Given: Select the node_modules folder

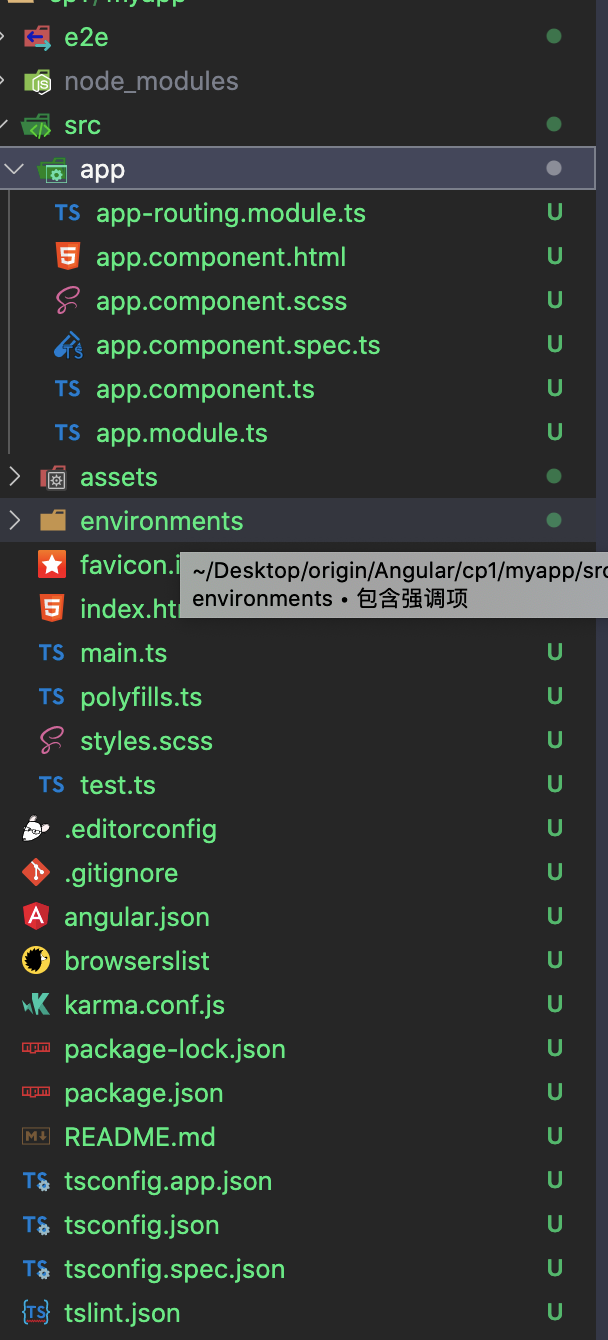Looking at the screenshot, I should (151, 81).
